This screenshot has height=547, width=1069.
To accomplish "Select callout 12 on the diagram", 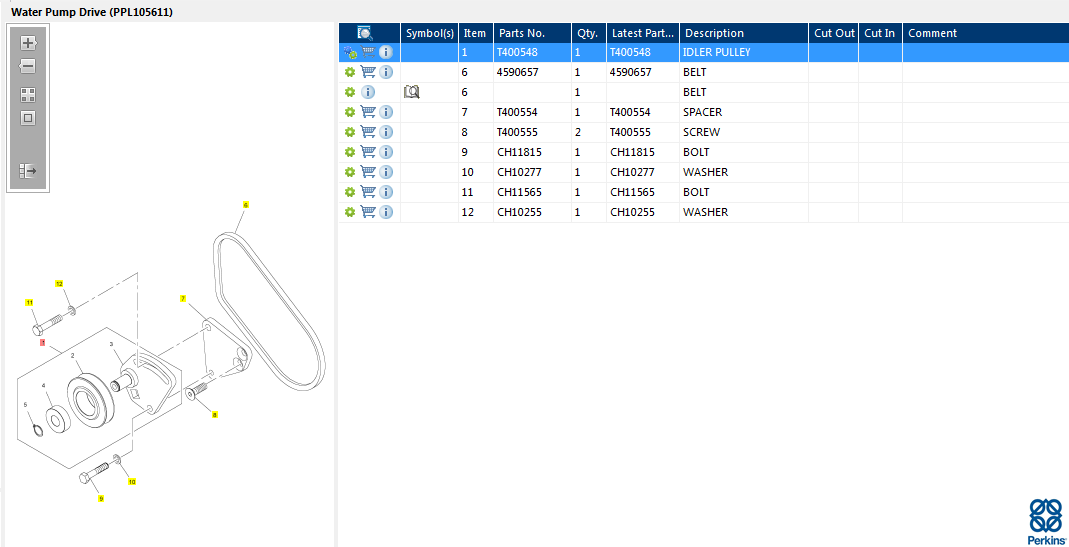I will click(59, 283).
